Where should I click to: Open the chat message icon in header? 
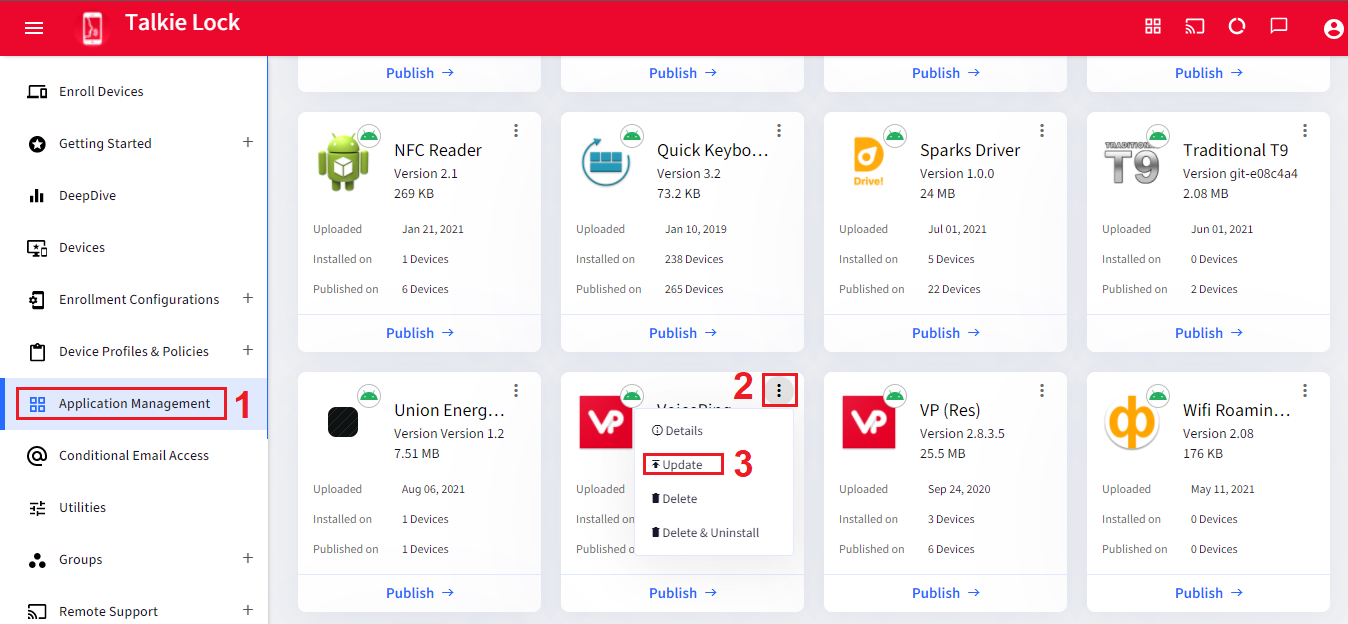[x=1279, y=27]
